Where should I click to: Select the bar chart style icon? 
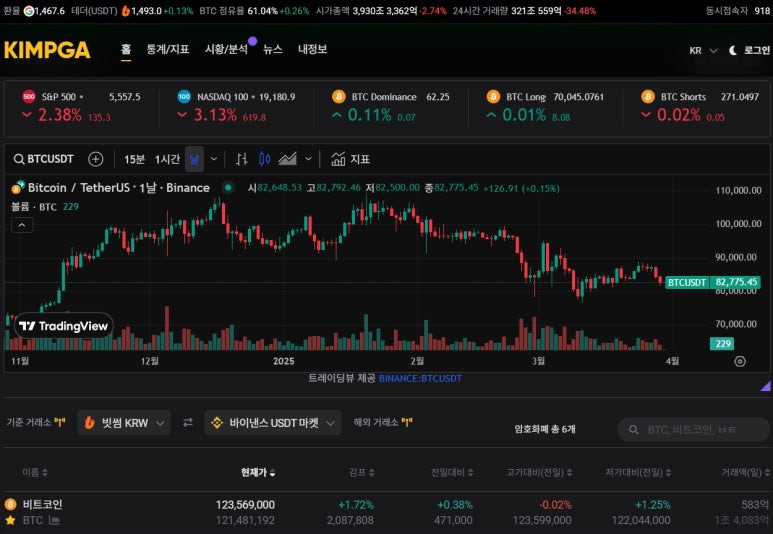[242, 159]
